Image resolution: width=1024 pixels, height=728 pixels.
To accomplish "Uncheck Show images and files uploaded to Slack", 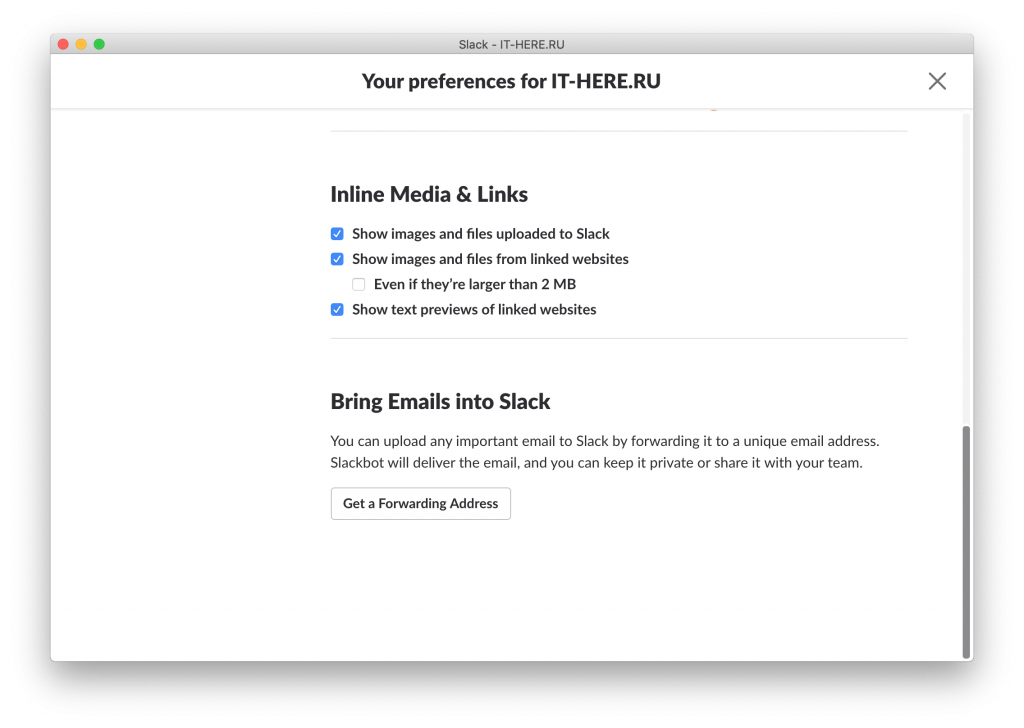I will [337, 234].
